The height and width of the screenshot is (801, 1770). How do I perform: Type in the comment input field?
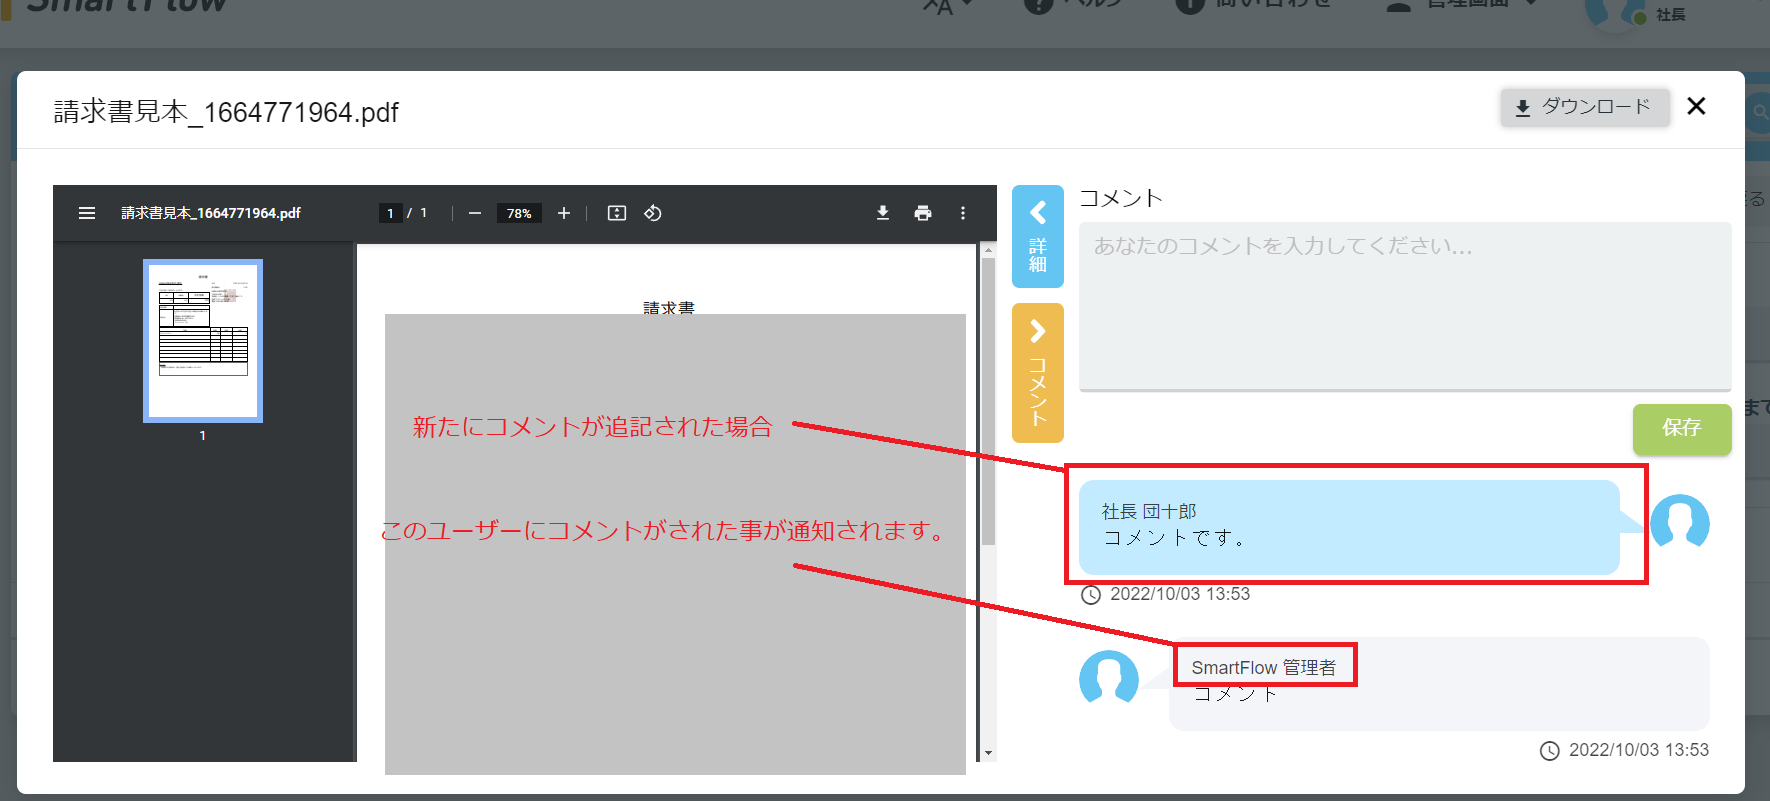coord(1404,305)
